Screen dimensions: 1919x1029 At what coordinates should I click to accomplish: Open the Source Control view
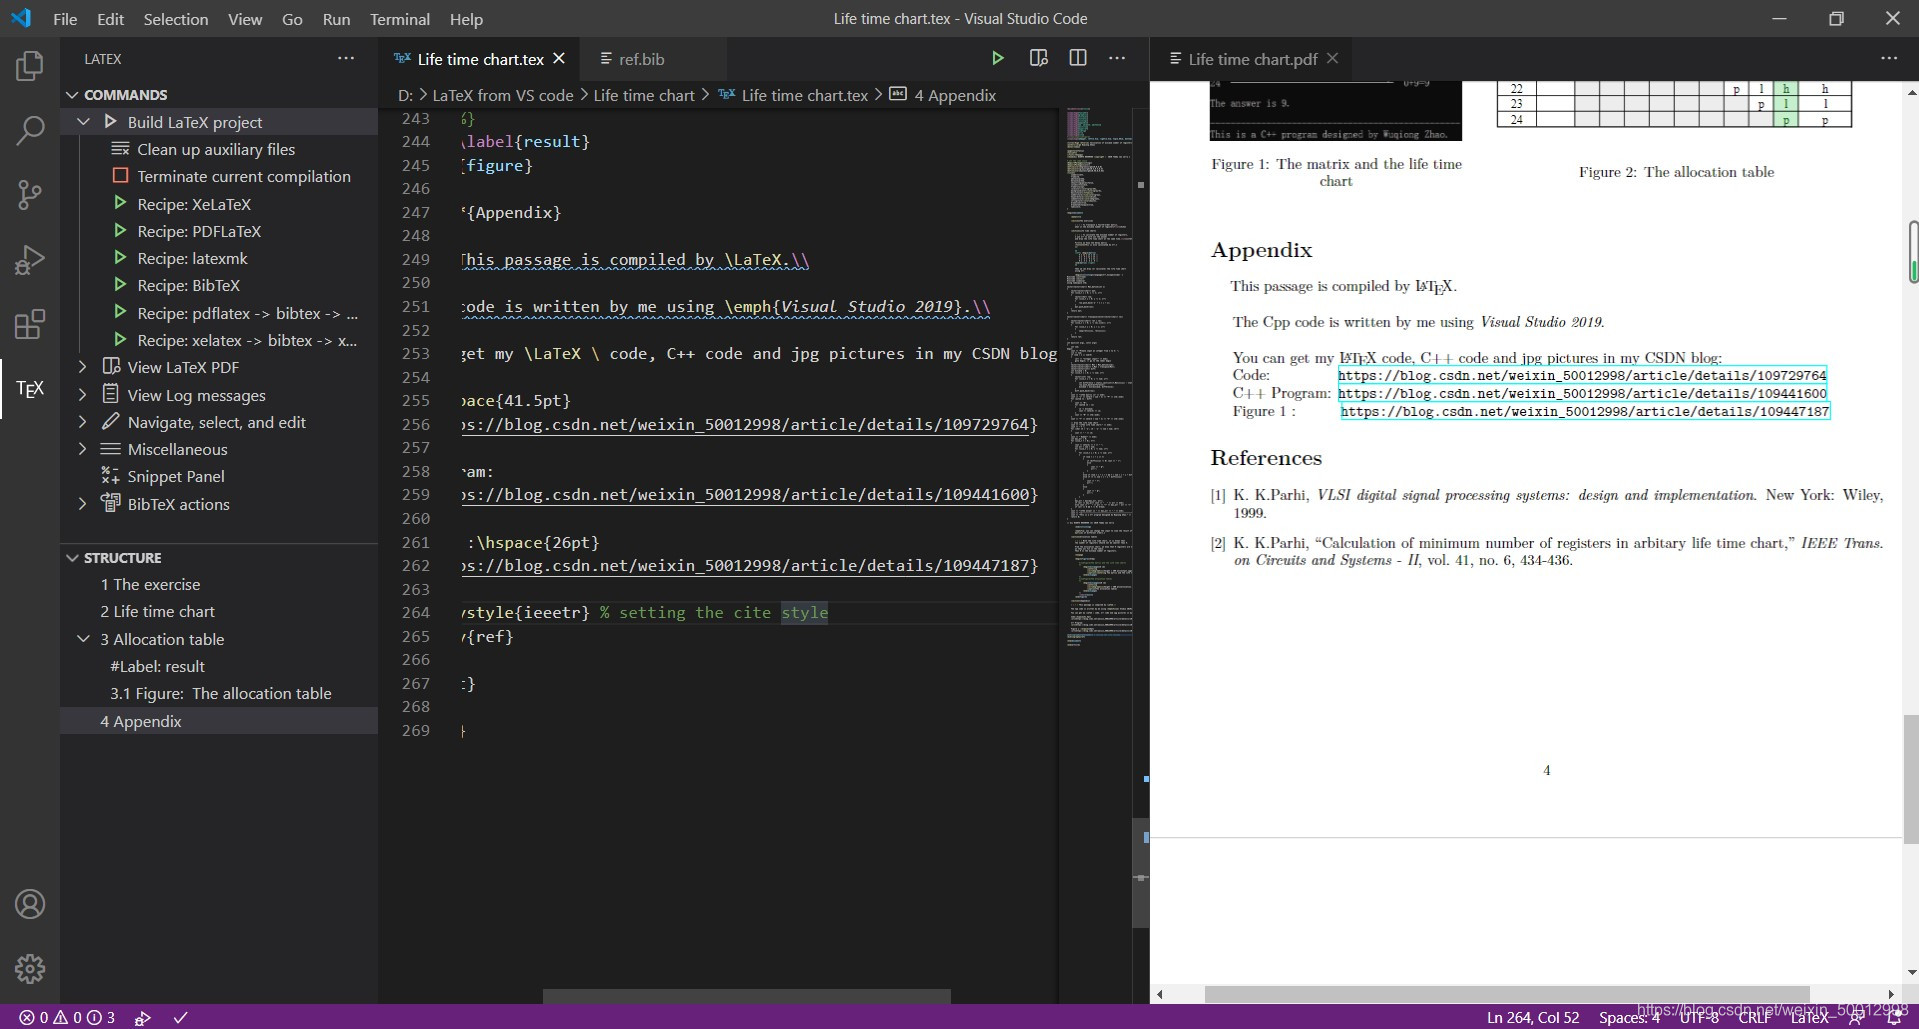click(30, 195)
